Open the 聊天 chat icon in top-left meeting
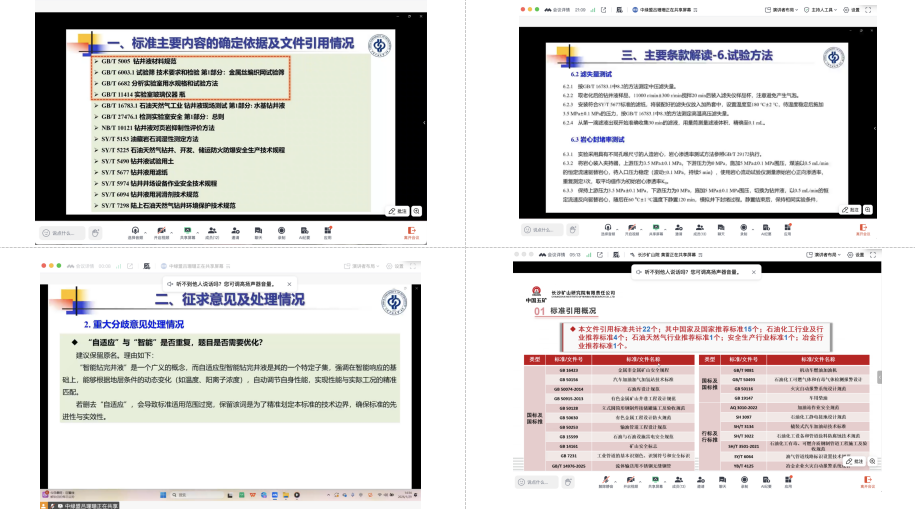This screenshot has width=915, height=509. (x=259, y=230)
